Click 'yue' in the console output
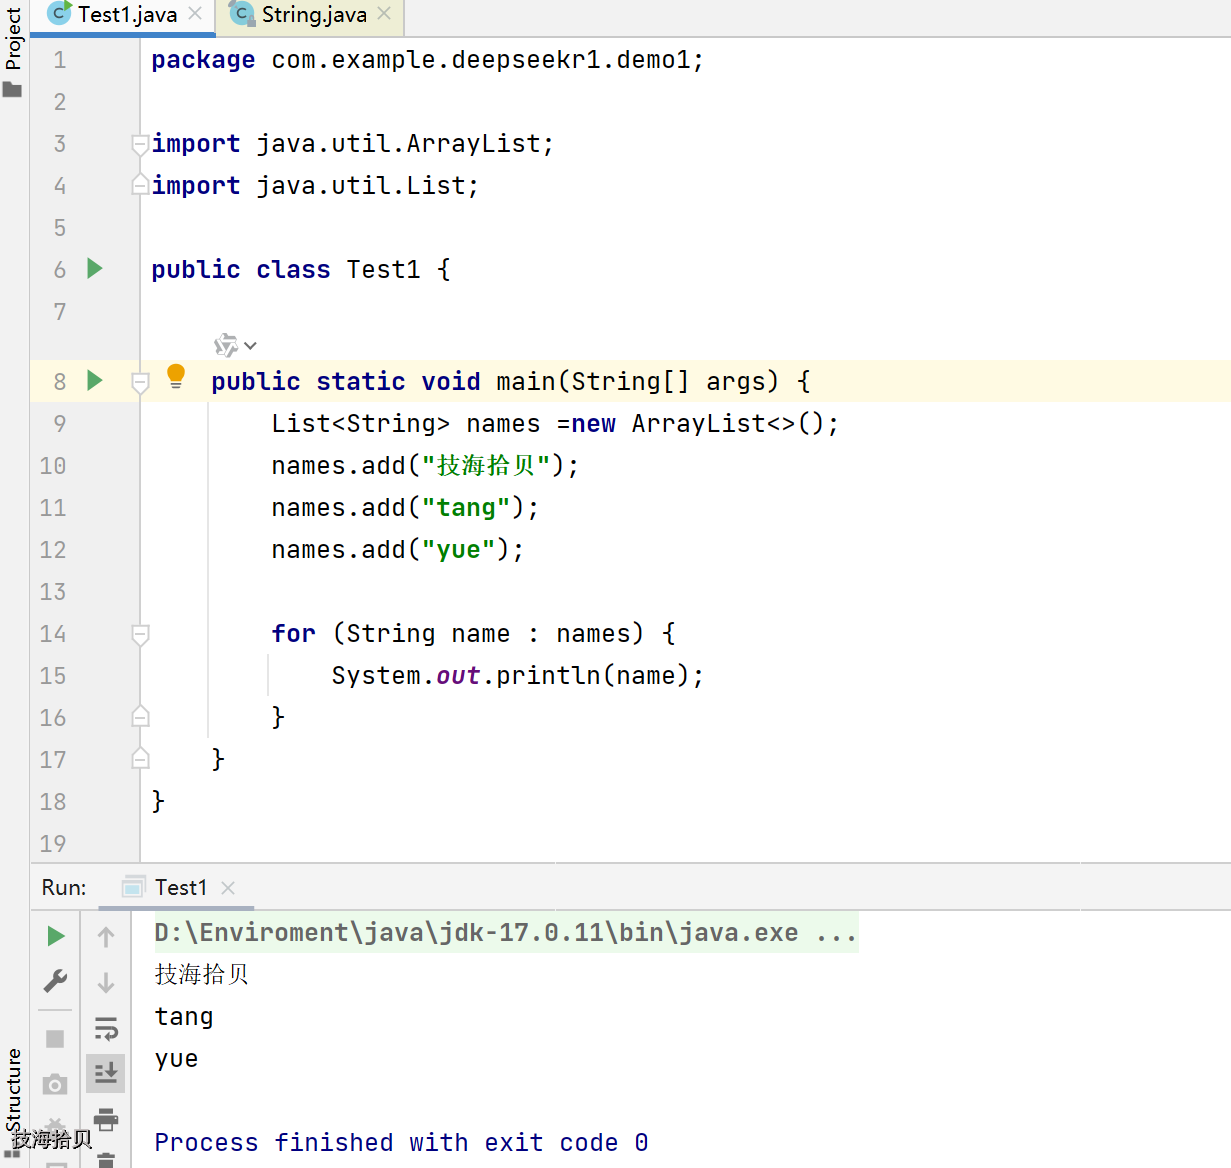The height and width of the screenshot is (1168, 1231). click(176, 1059)
